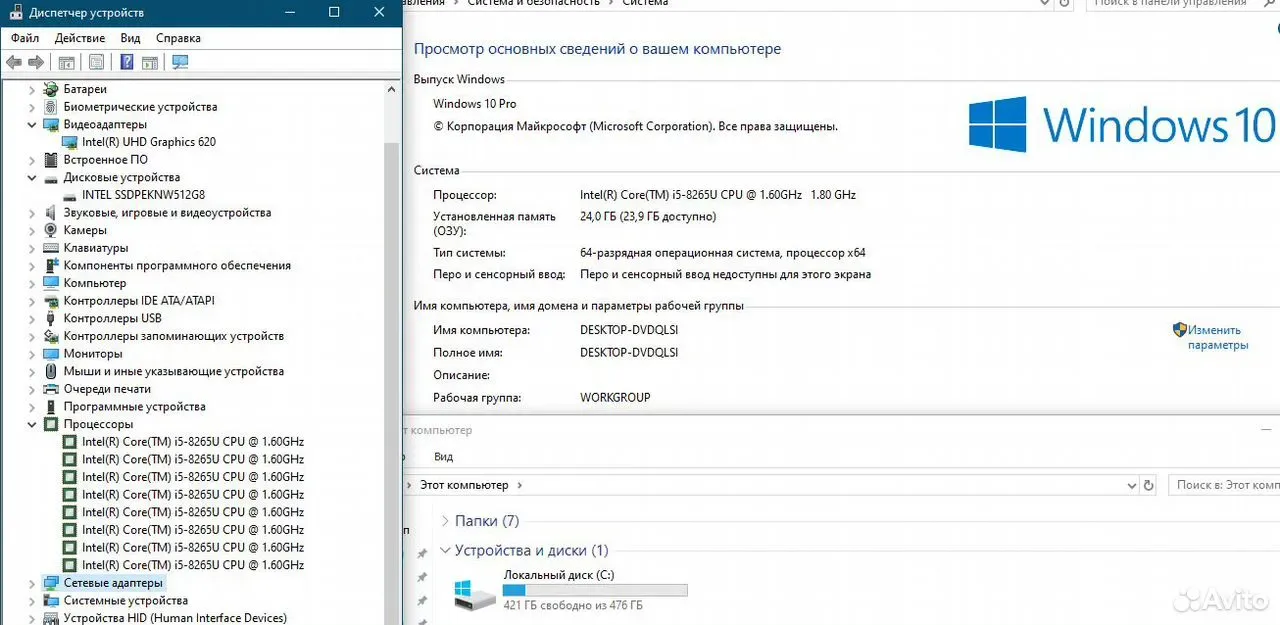Click the Intel(R) UHD Graphics 620 label
The height and width of the screenshot is (625, 1280).
(x=149, y=142)
